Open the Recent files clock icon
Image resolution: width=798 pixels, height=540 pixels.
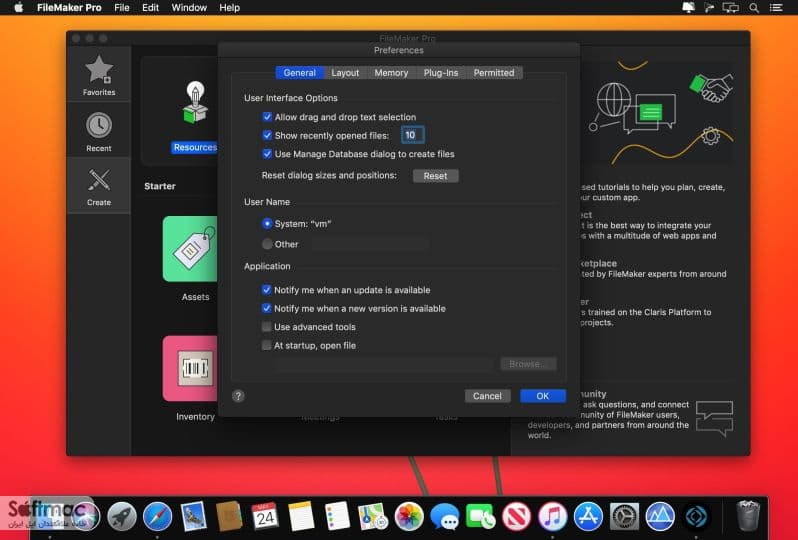99,125
